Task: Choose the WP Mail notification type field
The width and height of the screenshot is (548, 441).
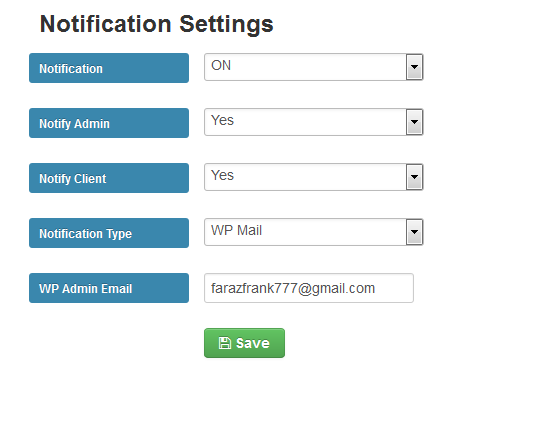Action: click(313, 232)
